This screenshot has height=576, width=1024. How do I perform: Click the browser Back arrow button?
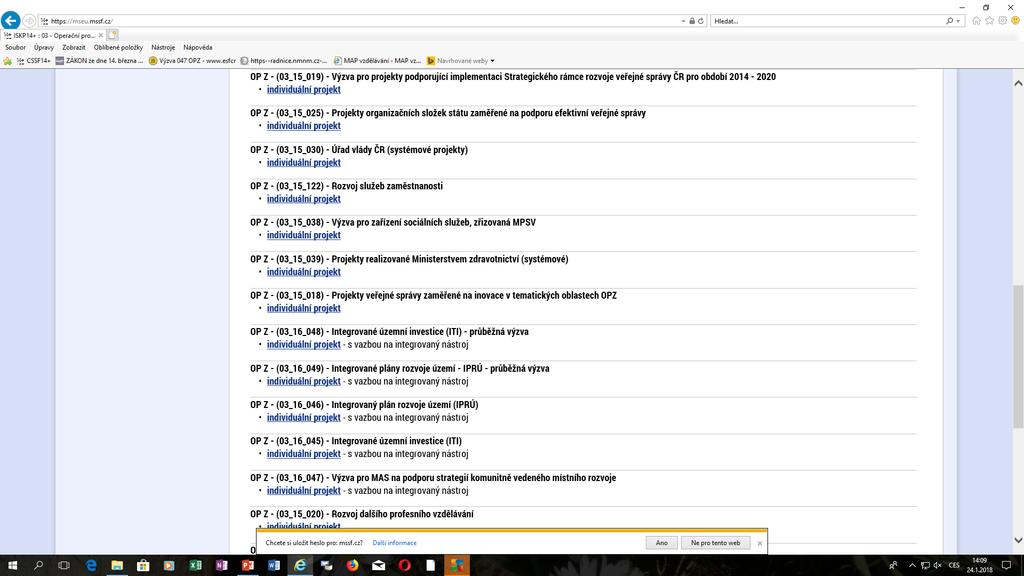click(10, 20)
